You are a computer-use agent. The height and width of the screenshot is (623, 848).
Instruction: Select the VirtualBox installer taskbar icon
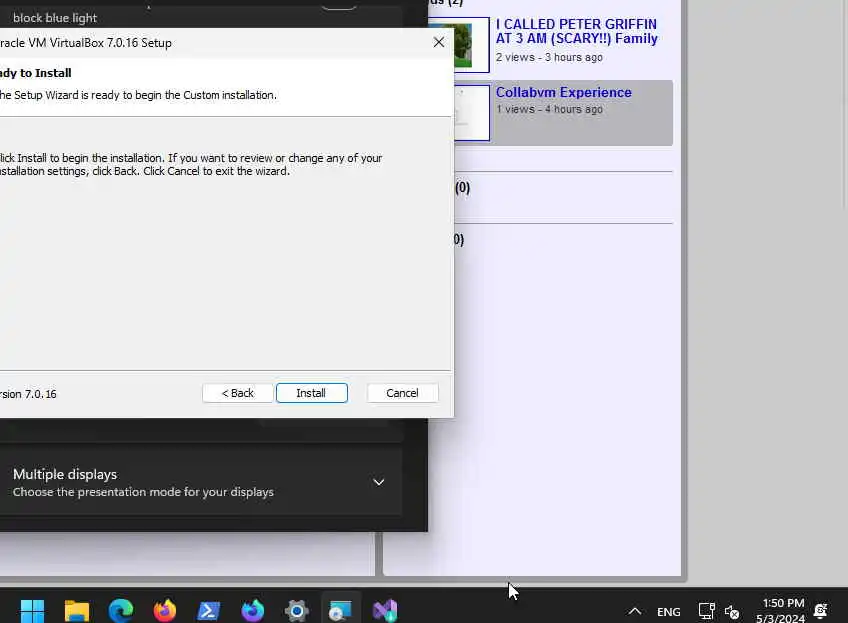coord(341,611)
